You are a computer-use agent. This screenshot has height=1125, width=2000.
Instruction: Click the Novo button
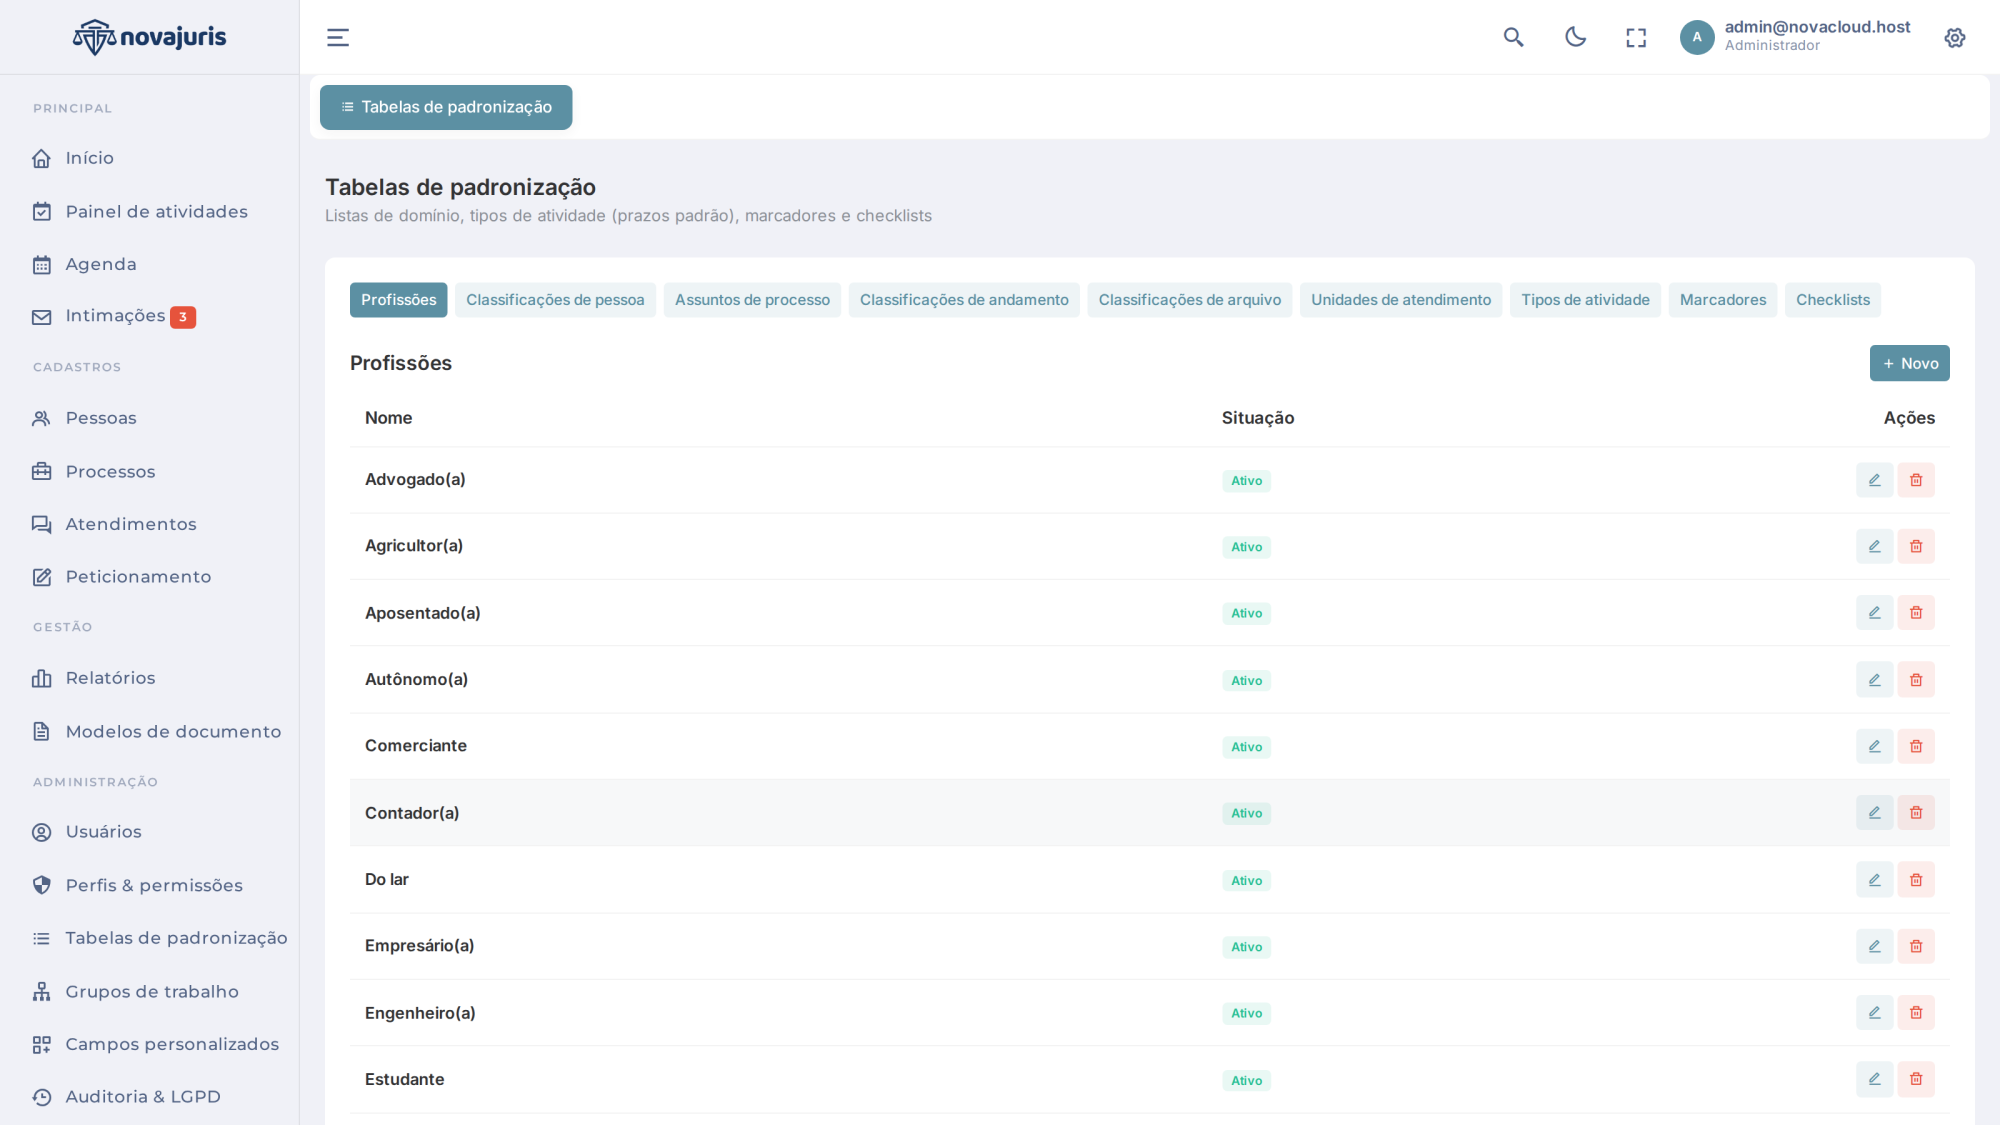click(x=1909, y=363)
